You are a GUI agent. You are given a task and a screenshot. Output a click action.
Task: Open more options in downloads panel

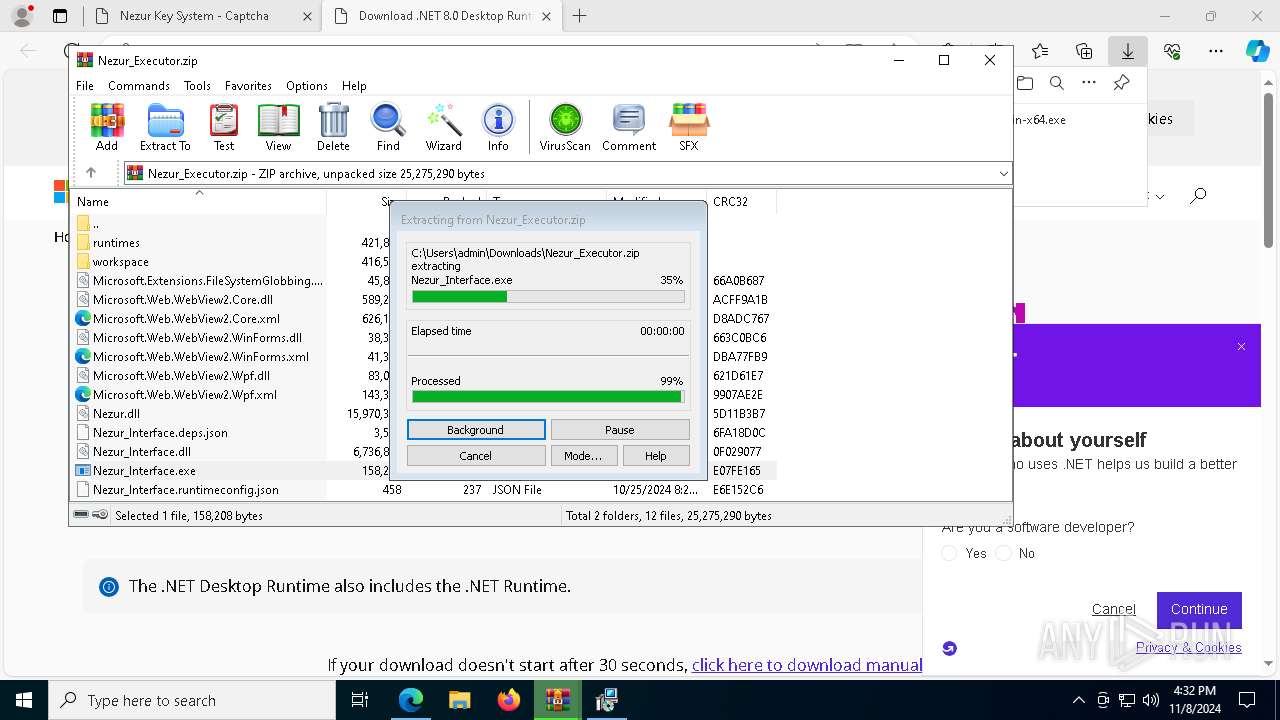tap(1089, 83)
